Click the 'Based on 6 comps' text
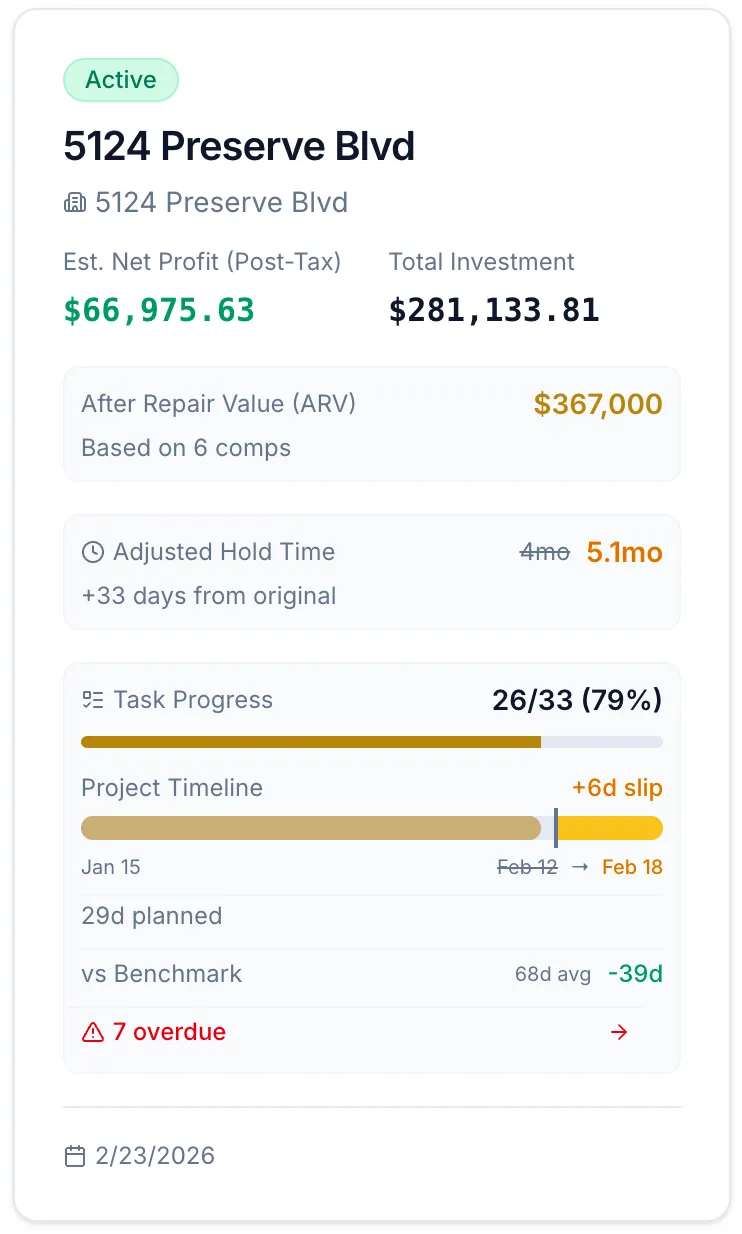The width and height of the screenshot is (742, 1234). (186, 448)
